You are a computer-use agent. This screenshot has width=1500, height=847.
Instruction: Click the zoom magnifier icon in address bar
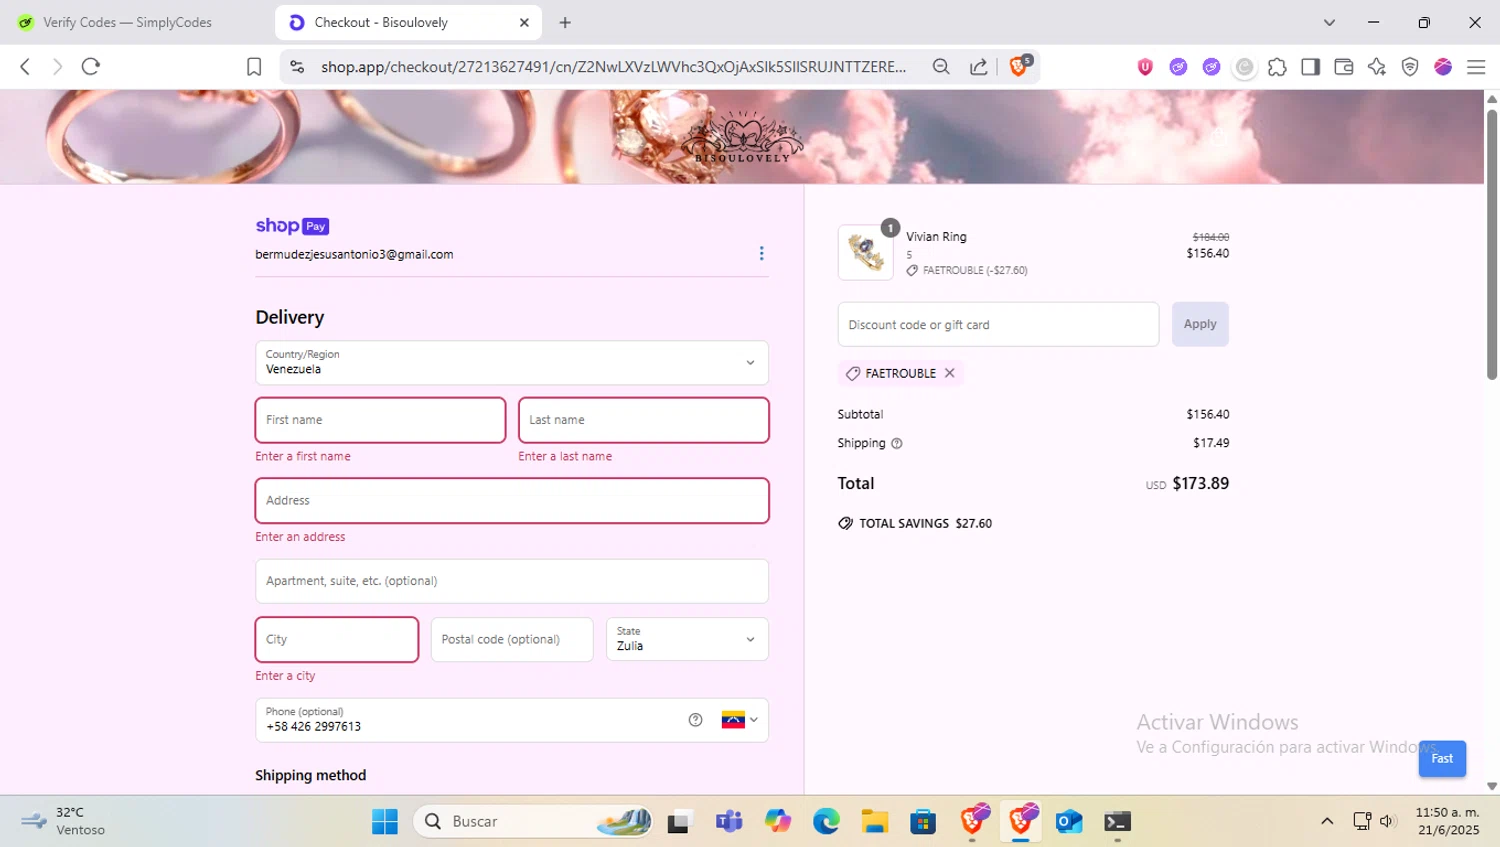pyautogui.click(x=941, y=66)
